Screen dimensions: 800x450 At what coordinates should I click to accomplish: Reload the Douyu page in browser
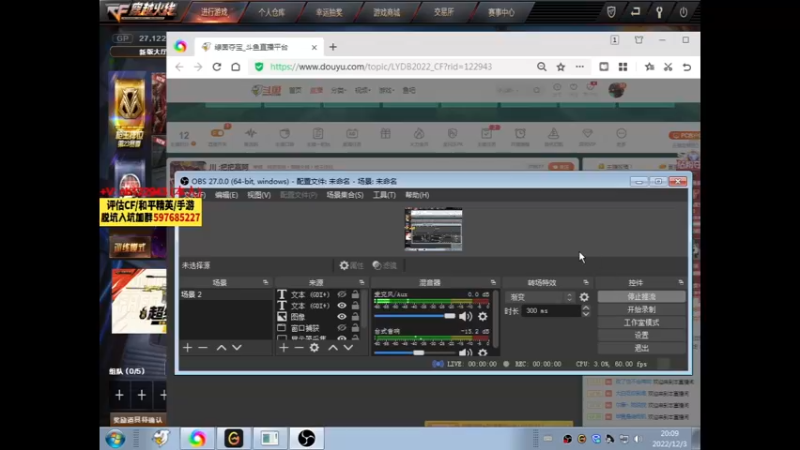pyautogui.click(x=217, y=67)
